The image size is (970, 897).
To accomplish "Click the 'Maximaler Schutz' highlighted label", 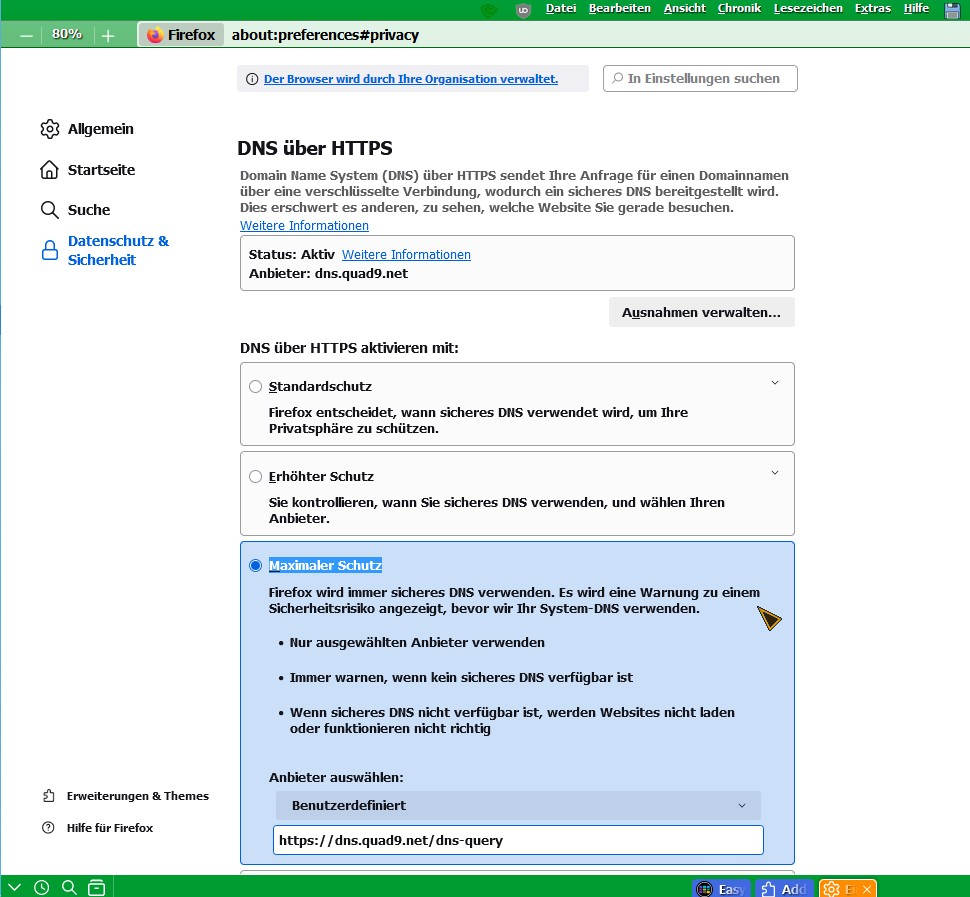I will (x=325, y=565).
